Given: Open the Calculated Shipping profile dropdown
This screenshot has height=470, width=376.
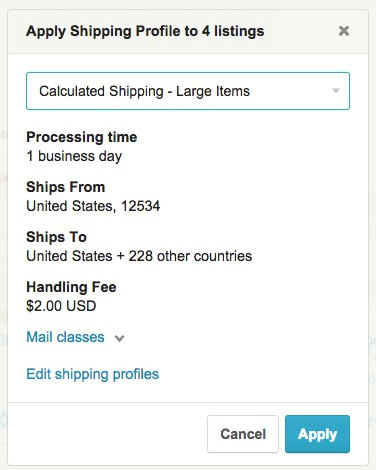Looking at the screenshot, I should coord(188,91).
